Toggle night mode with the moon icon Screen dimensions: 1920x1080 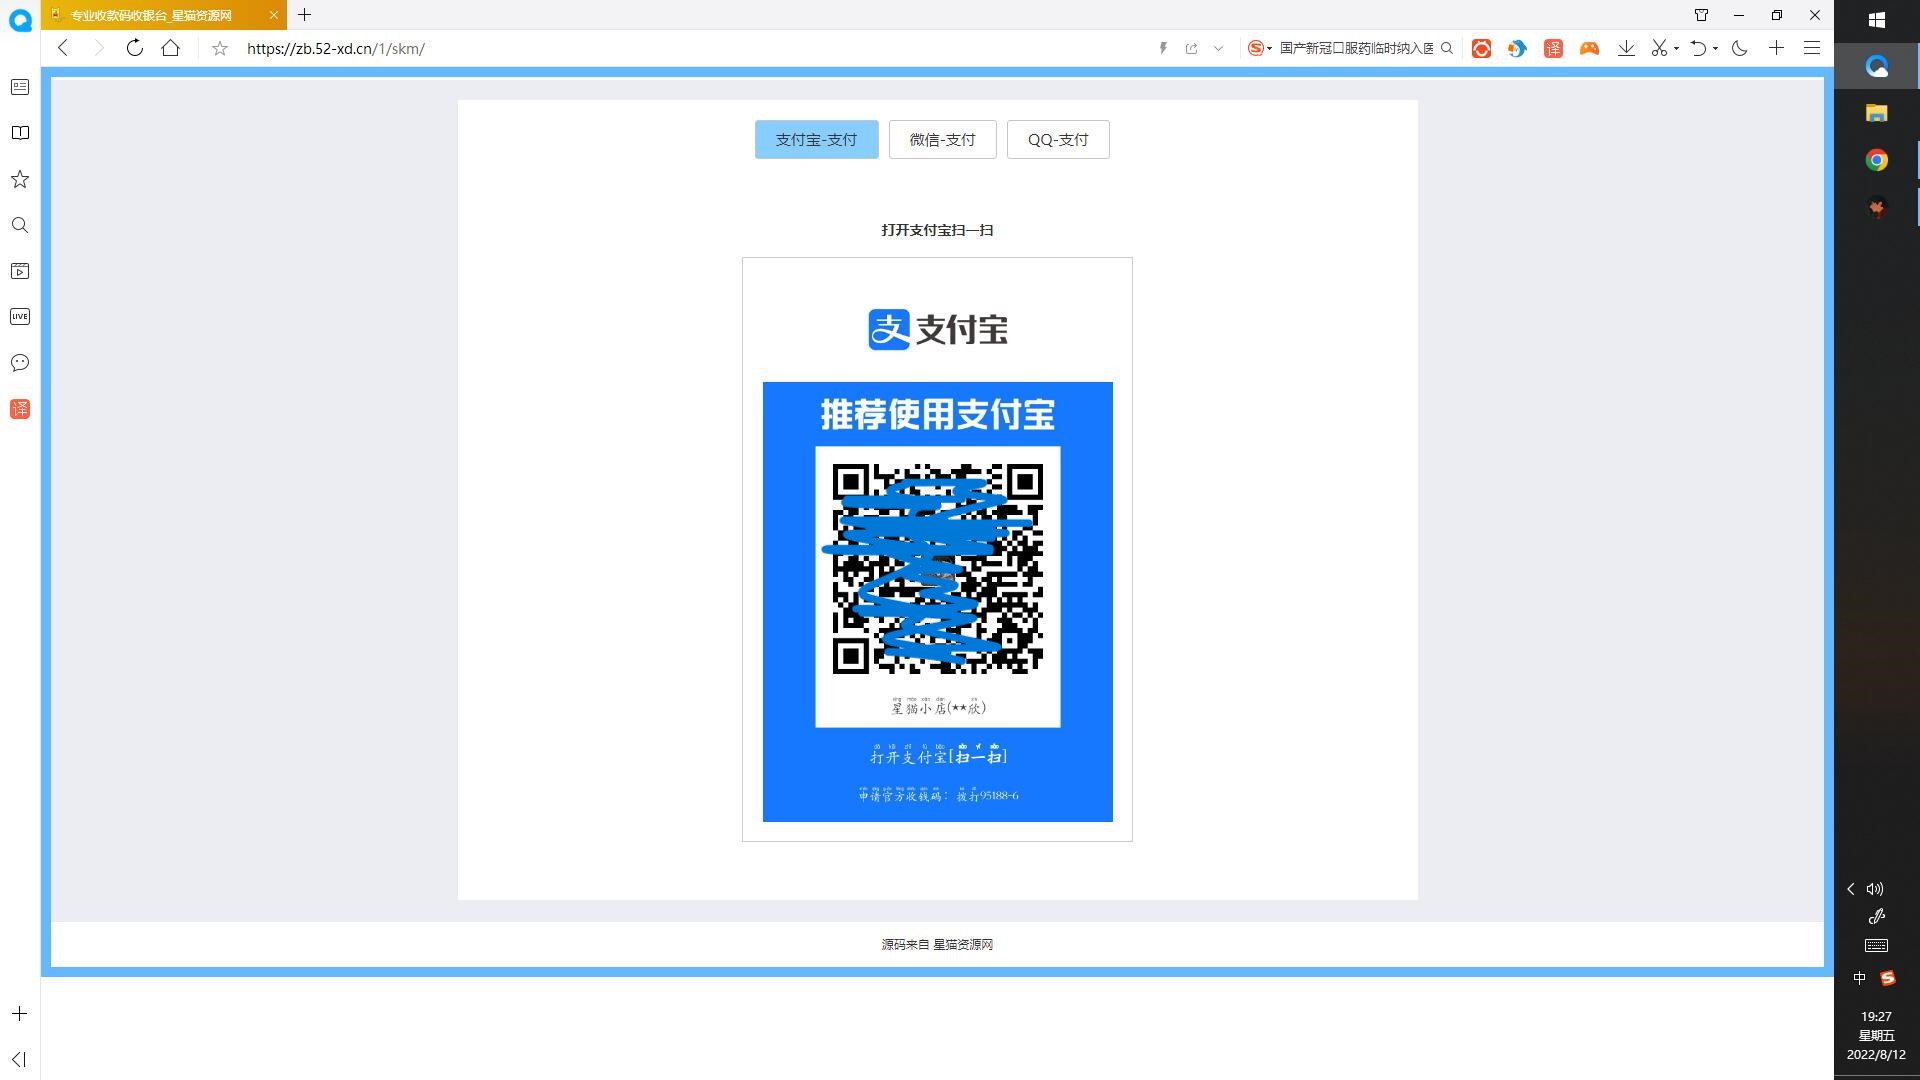[x=1738, y=48]
